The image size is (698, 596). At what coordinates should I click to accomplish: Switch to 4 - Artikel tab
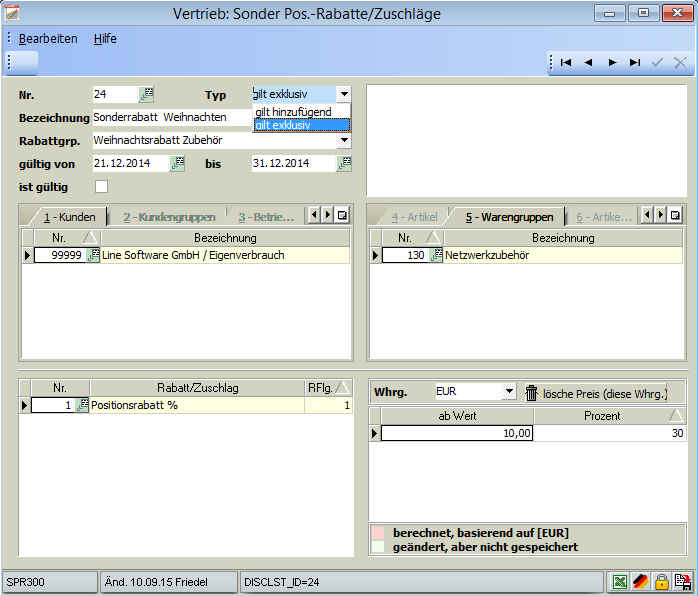(x=414, y=217)
